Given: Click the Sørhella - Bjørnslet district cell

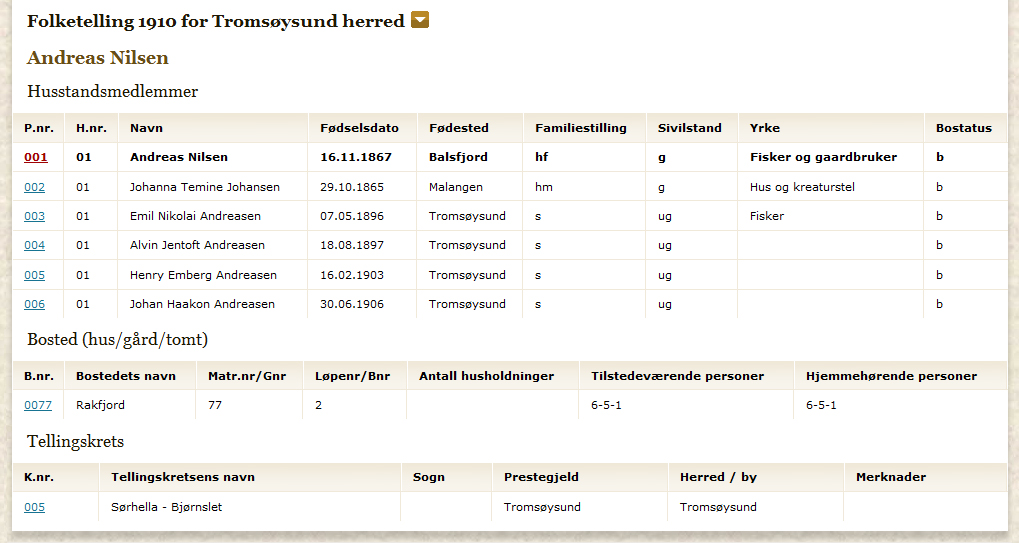Looking at the screenshot, I should pyautogui.click(x=167, y=507).
